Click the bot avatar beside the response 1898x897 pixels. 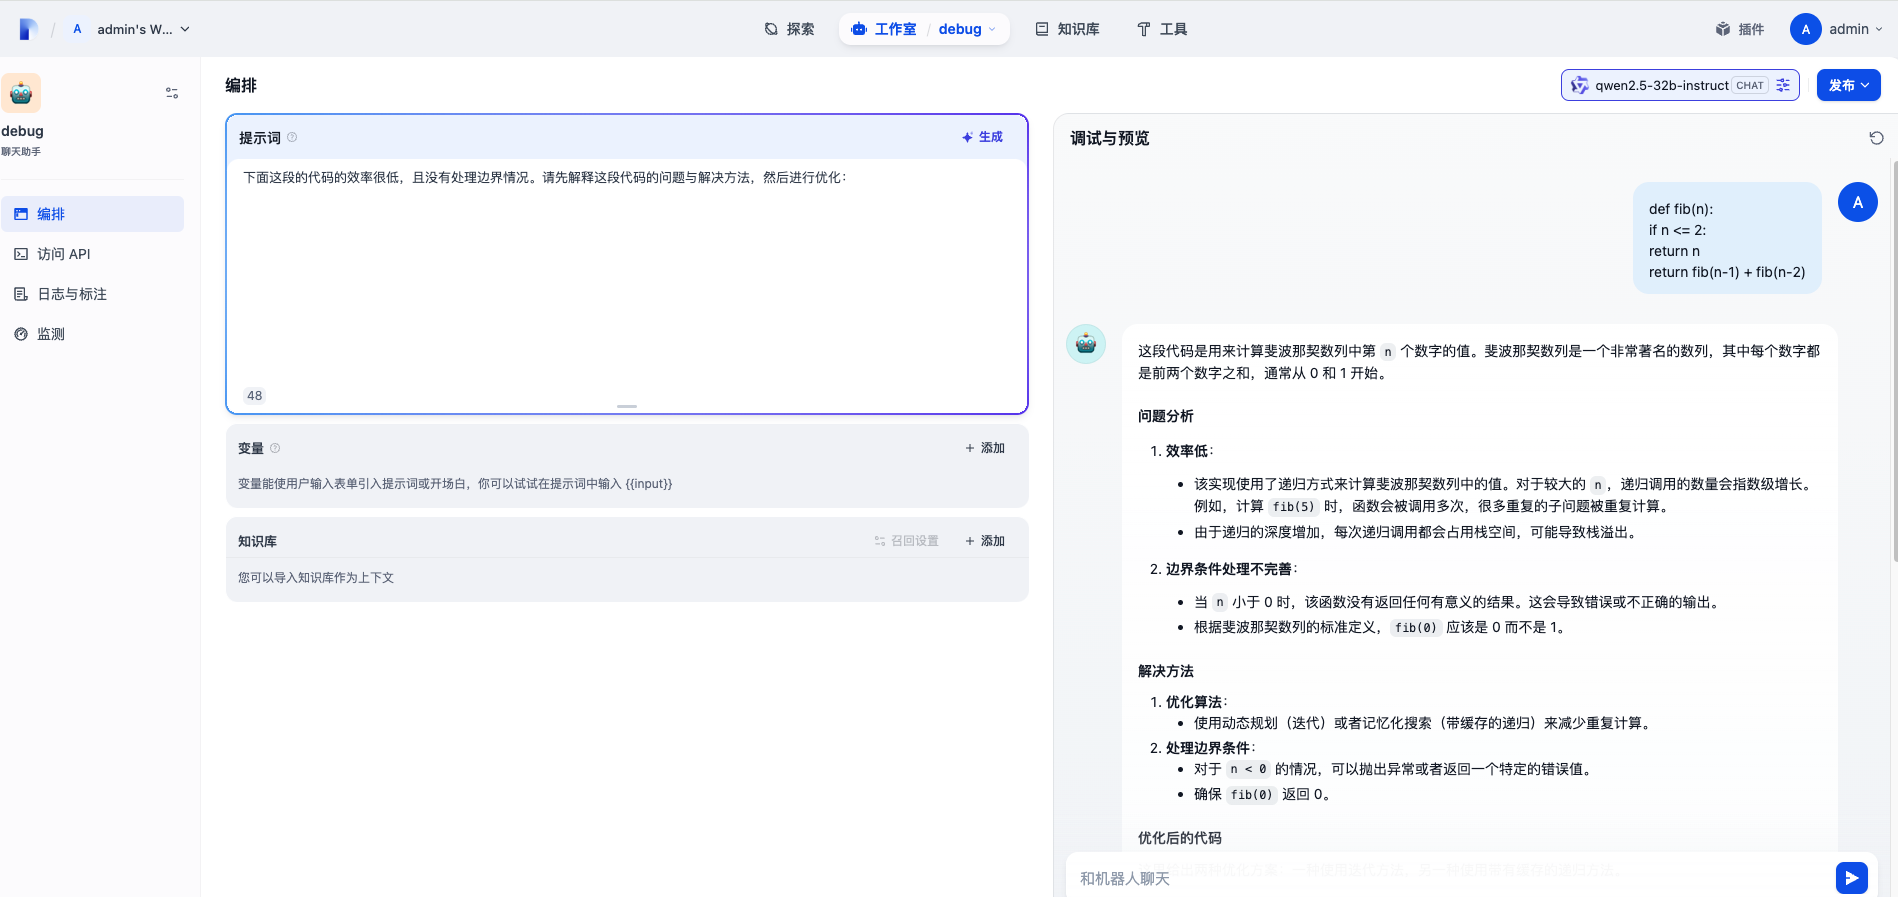(1086, 344)
